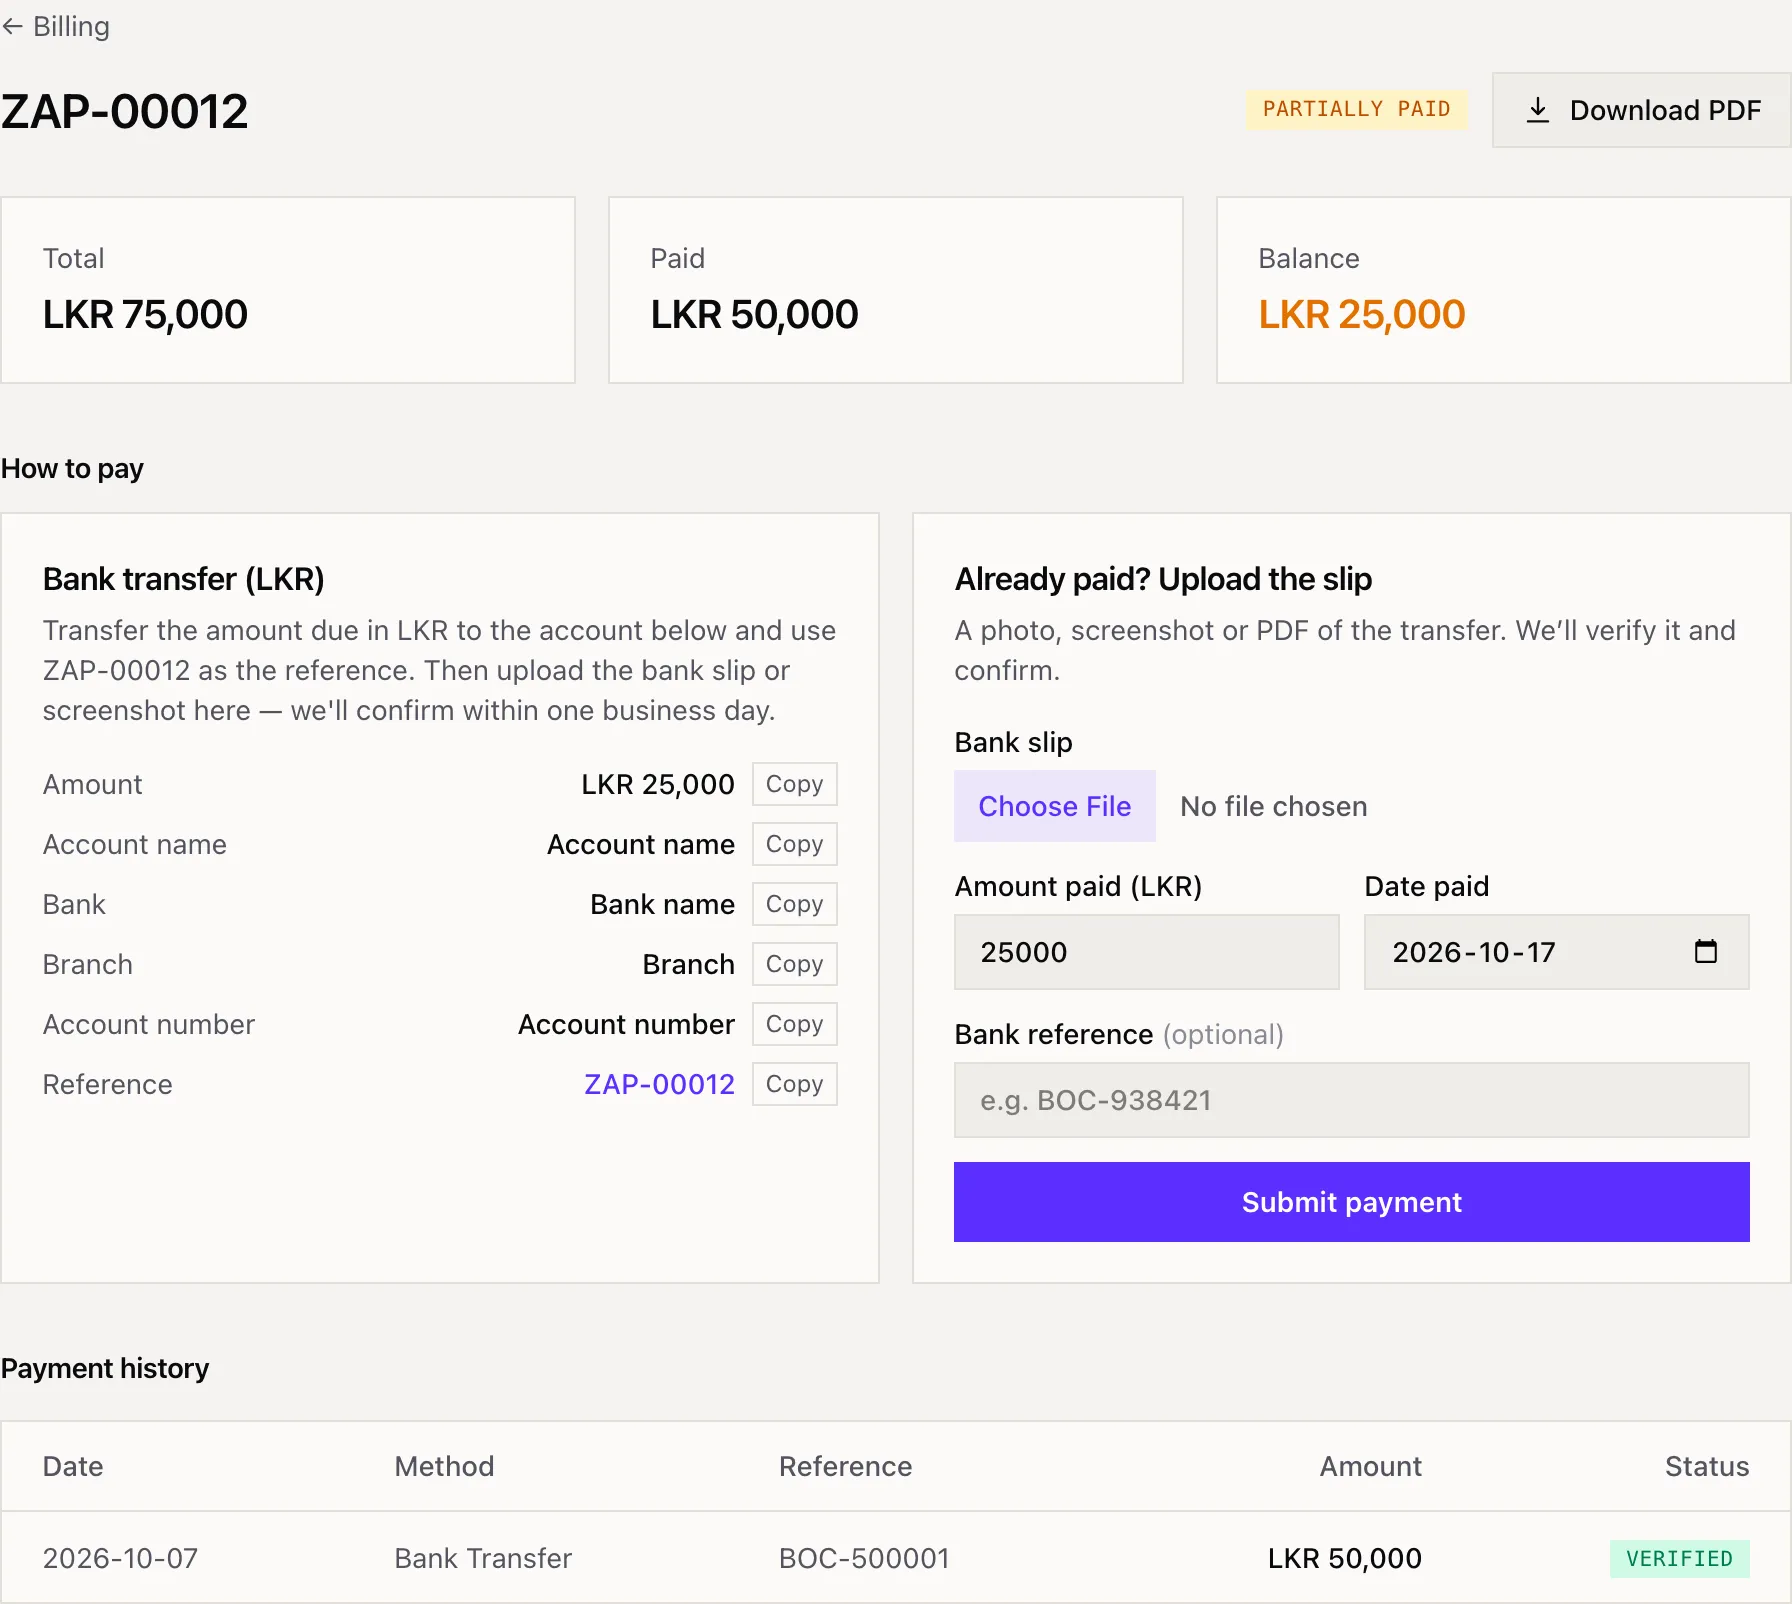1792x1604 pixels.
Task: Click the back arrow icon
Action: (12, 27)
